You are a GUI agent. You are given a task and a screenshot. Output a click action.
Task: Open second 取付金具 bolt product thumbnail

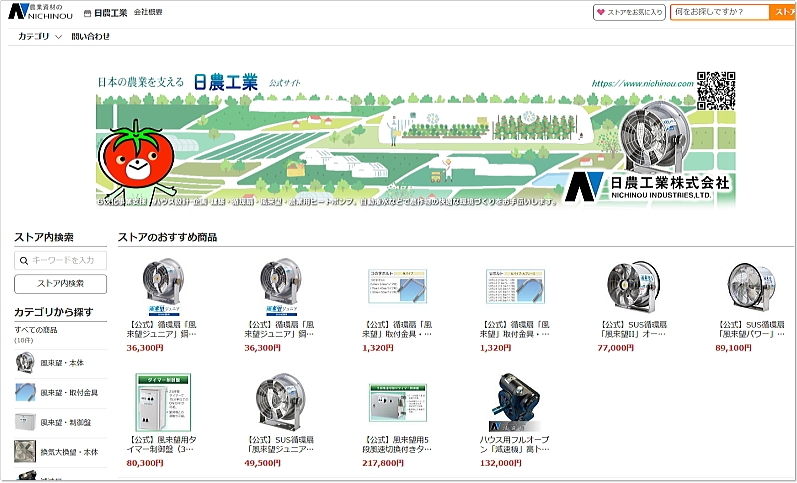click(515, 286)
